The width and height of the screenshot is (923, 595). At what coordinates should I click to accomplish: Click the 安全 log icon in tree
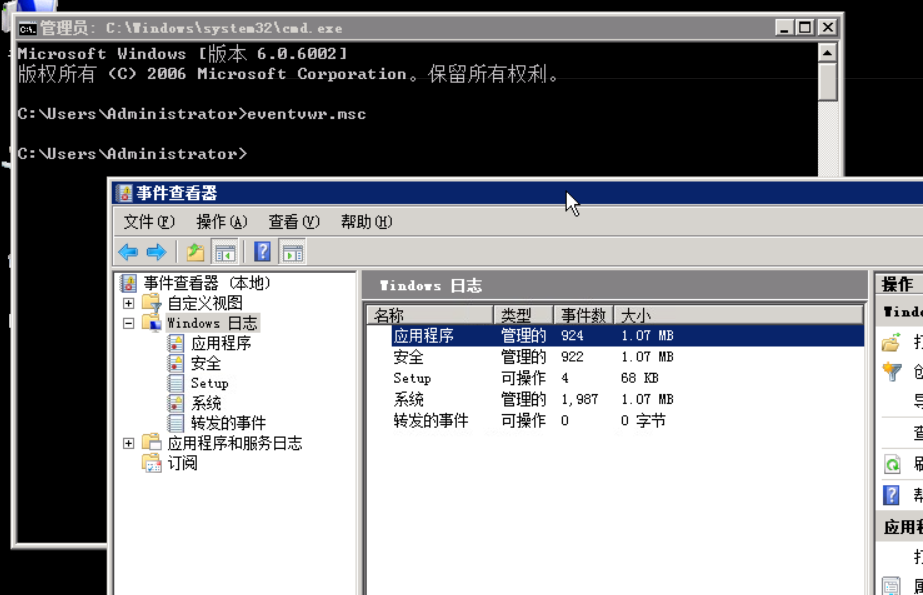click(x=175, y=363)
